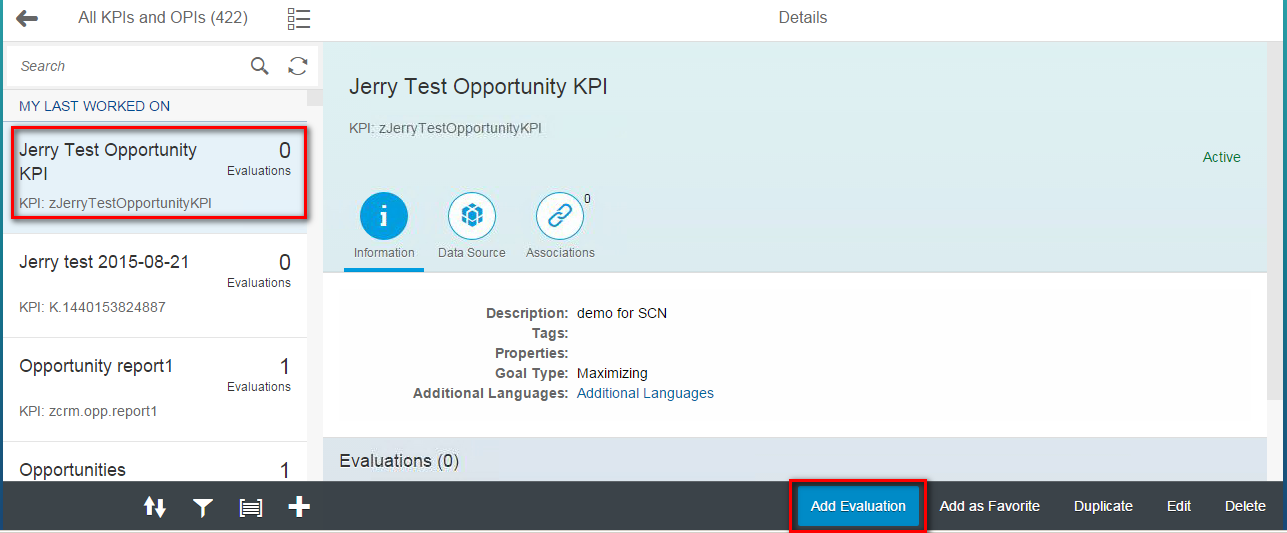Viewport: 1287px width, 533px height.
Task: Click the search magnifier icon
Action: click(259, 66)
